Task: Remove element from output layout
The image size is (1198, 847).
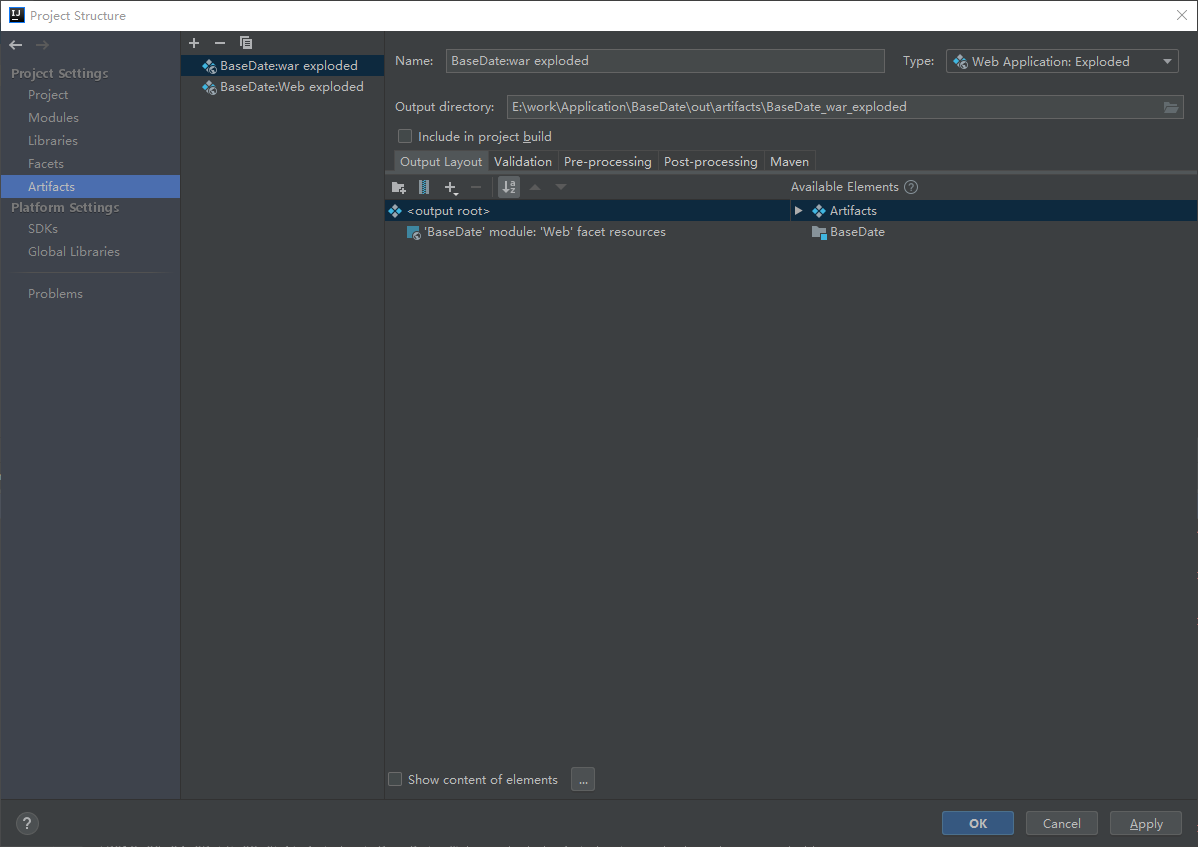Action: 476,187
